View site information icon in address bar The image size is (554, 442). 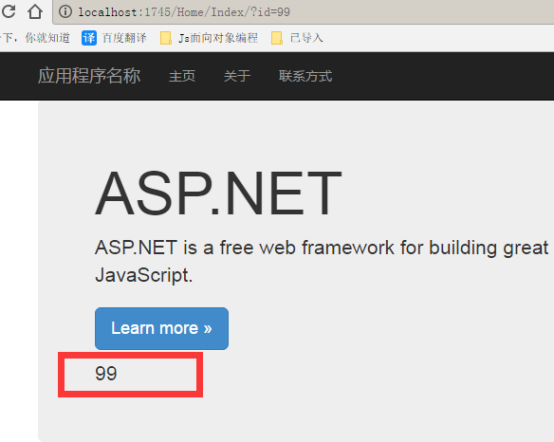point(65,12)
